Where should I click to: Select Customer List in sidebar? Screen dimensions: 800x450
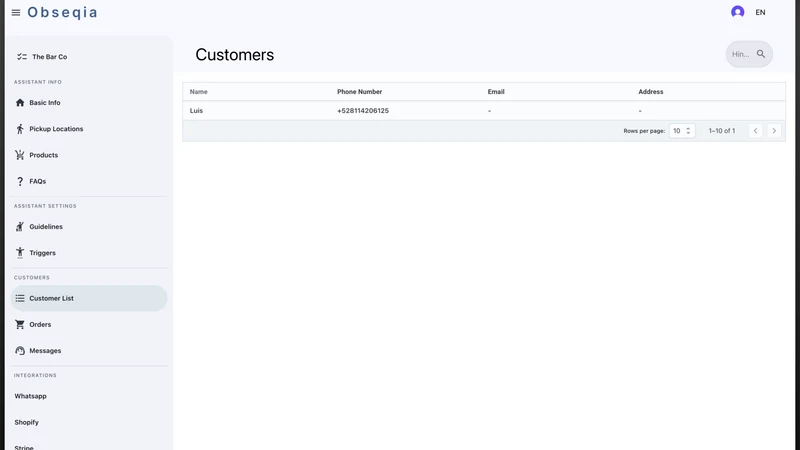[x=89, y=298]
